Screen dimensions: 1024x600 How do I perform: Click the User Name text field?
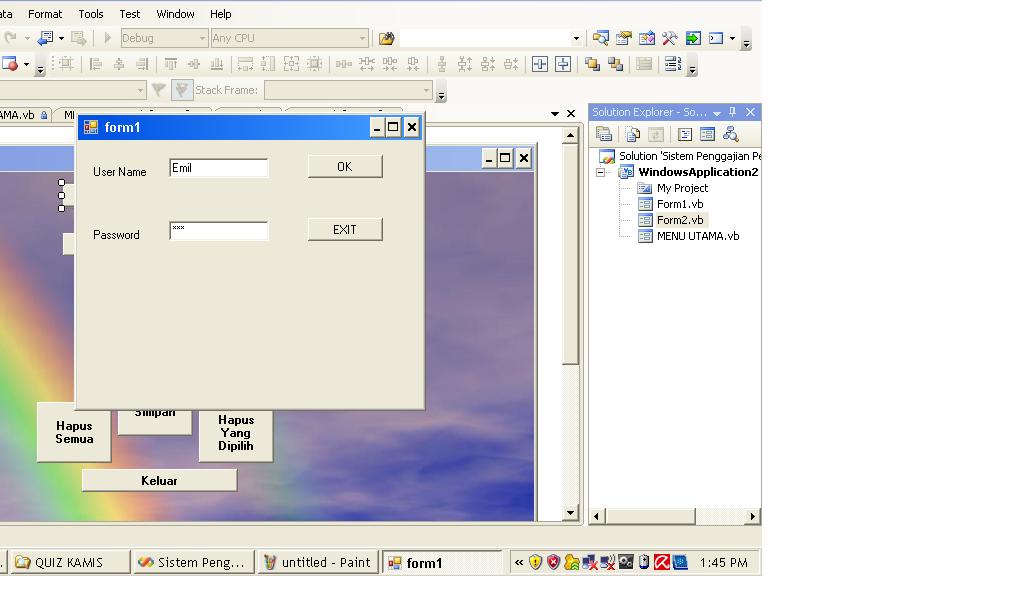pyautogui.click(x=219, y=168)
